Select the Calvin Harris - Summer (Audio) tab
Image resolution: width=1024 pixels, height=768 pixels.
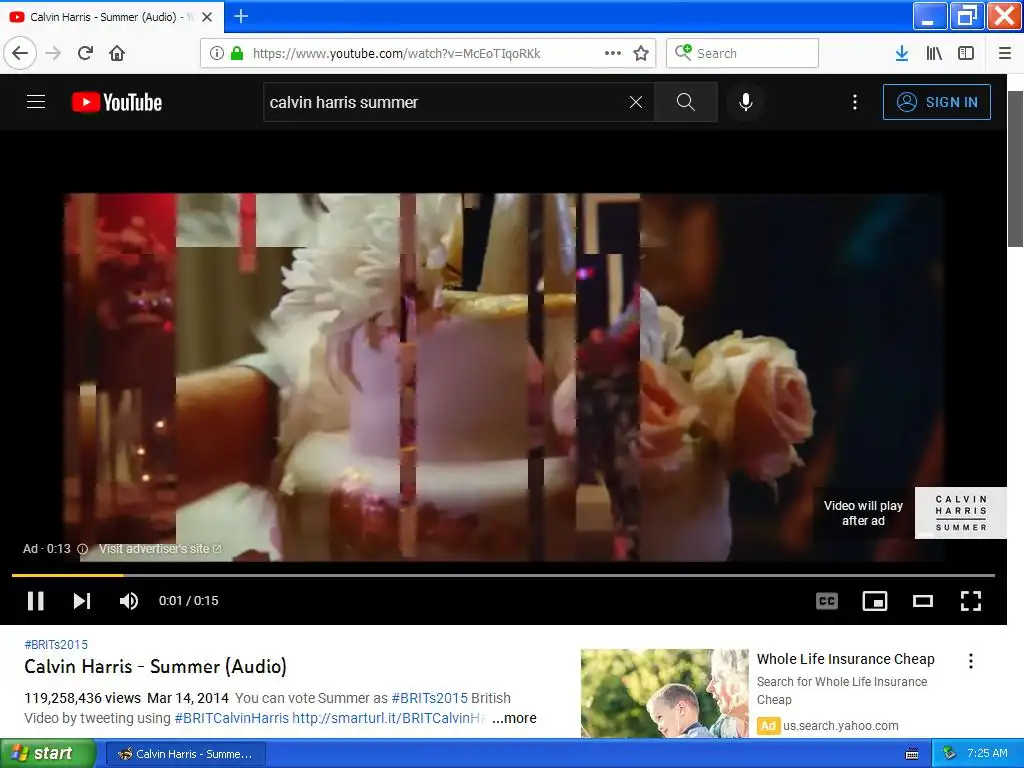coord(112,17)
